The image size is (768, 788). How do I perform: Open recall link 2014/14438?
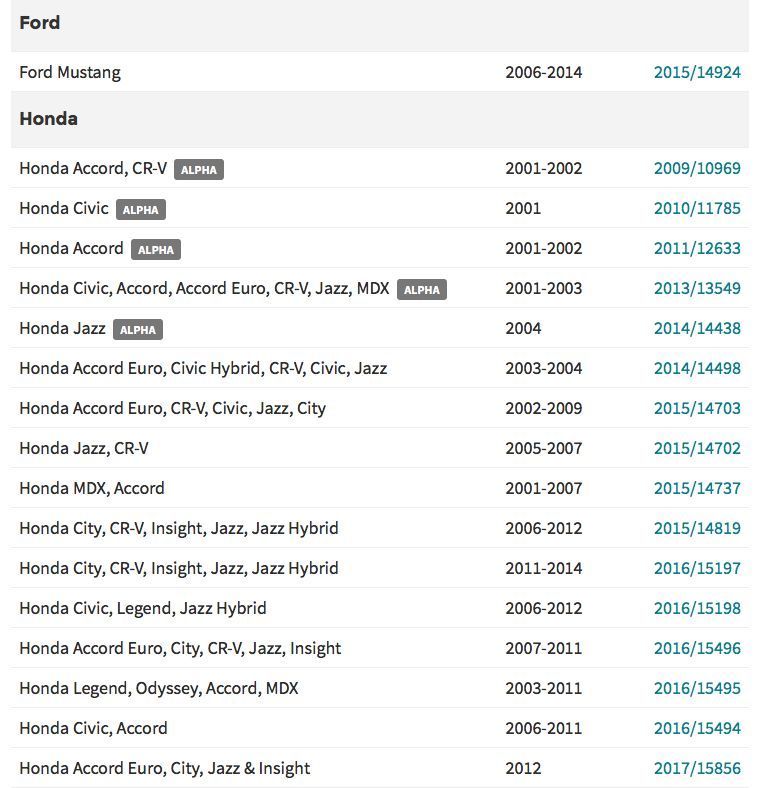(697, 329)
